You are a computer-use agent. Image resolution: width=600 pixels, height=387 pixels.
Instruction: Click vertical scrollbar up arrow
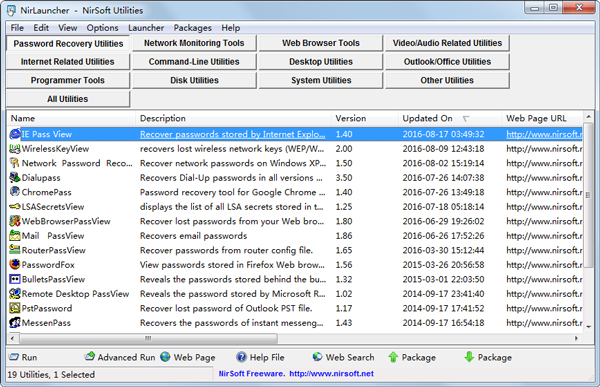click(x=588, y=116)
